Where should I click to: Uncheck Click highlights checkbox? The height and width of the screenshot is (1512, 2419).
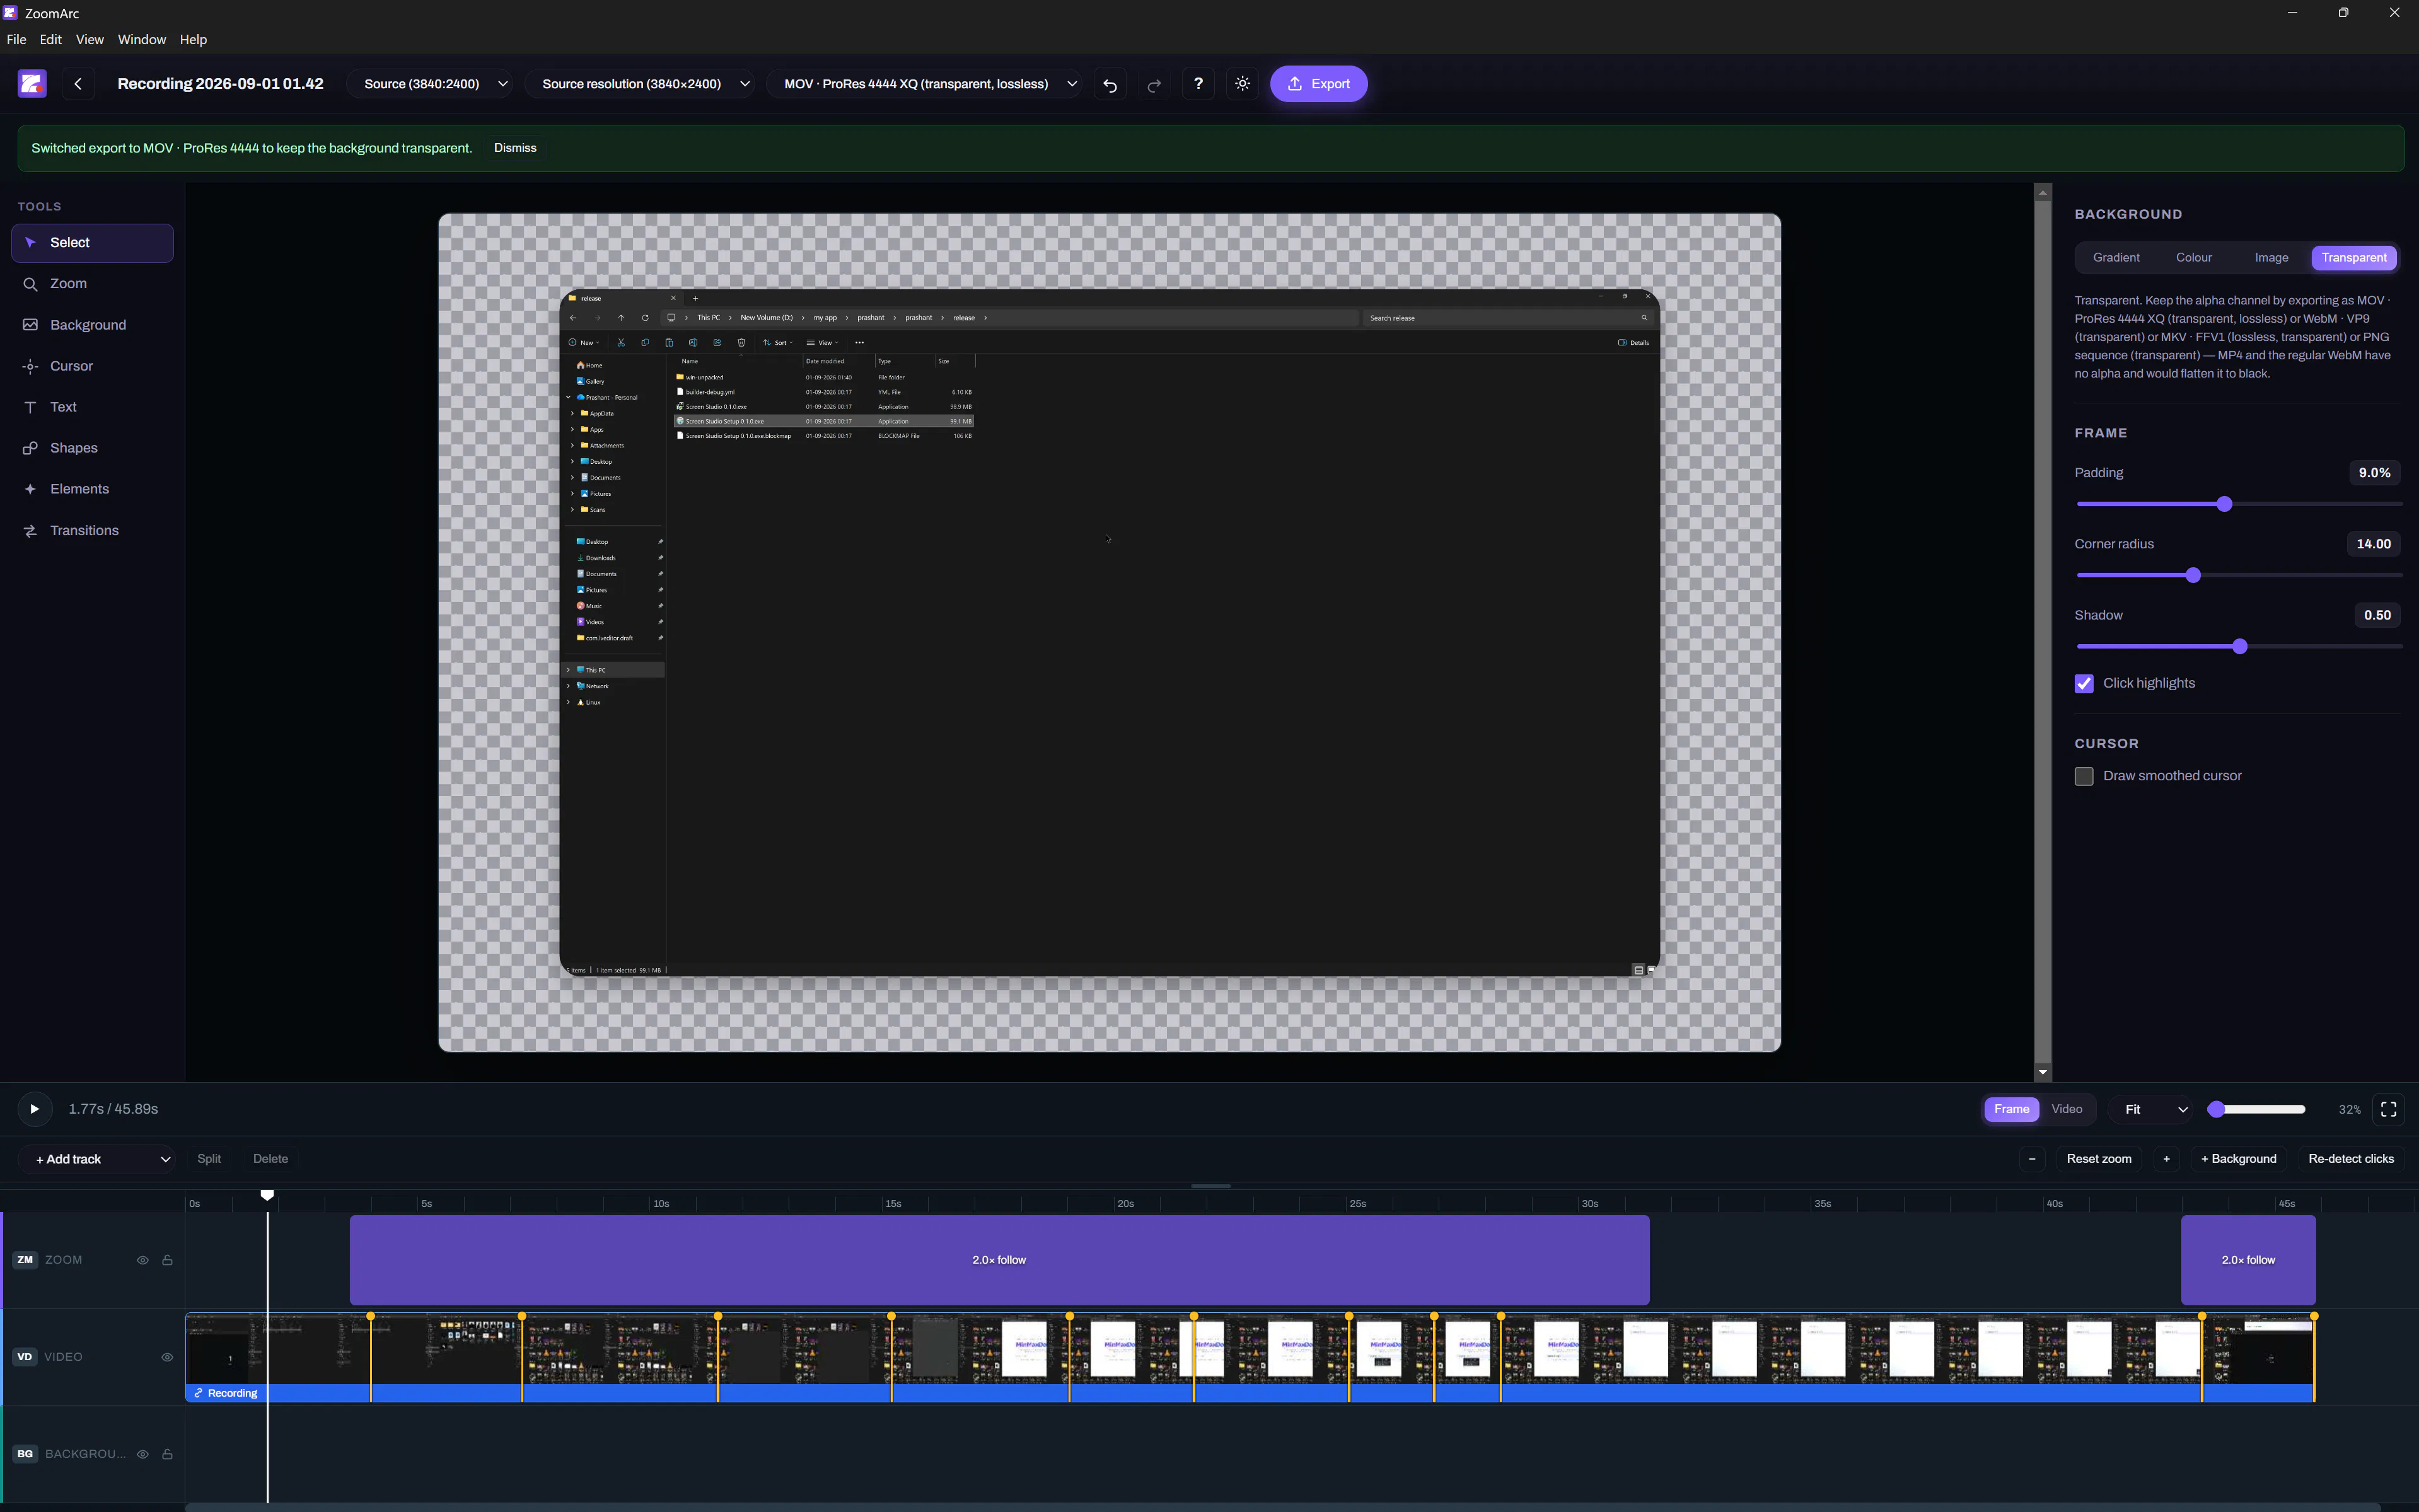pos(2084,683)
